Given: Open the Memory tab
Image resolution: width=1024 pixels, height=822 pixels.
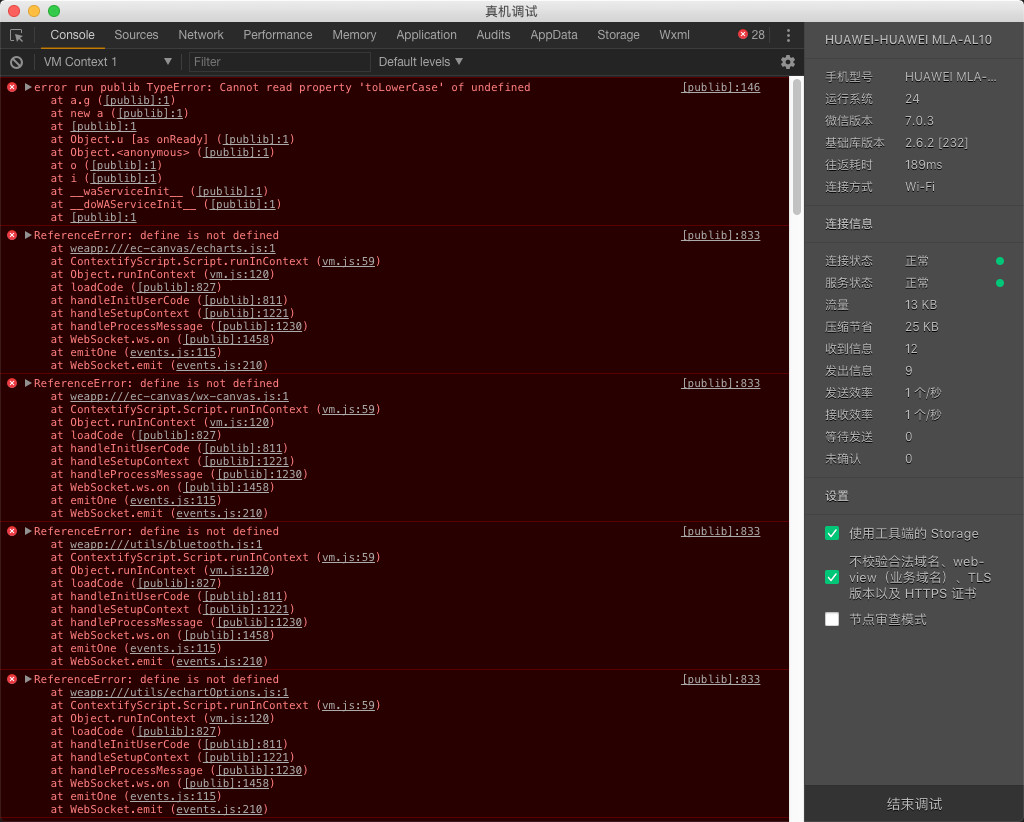Looking at the screenshot, I should (x=354, y=35).
